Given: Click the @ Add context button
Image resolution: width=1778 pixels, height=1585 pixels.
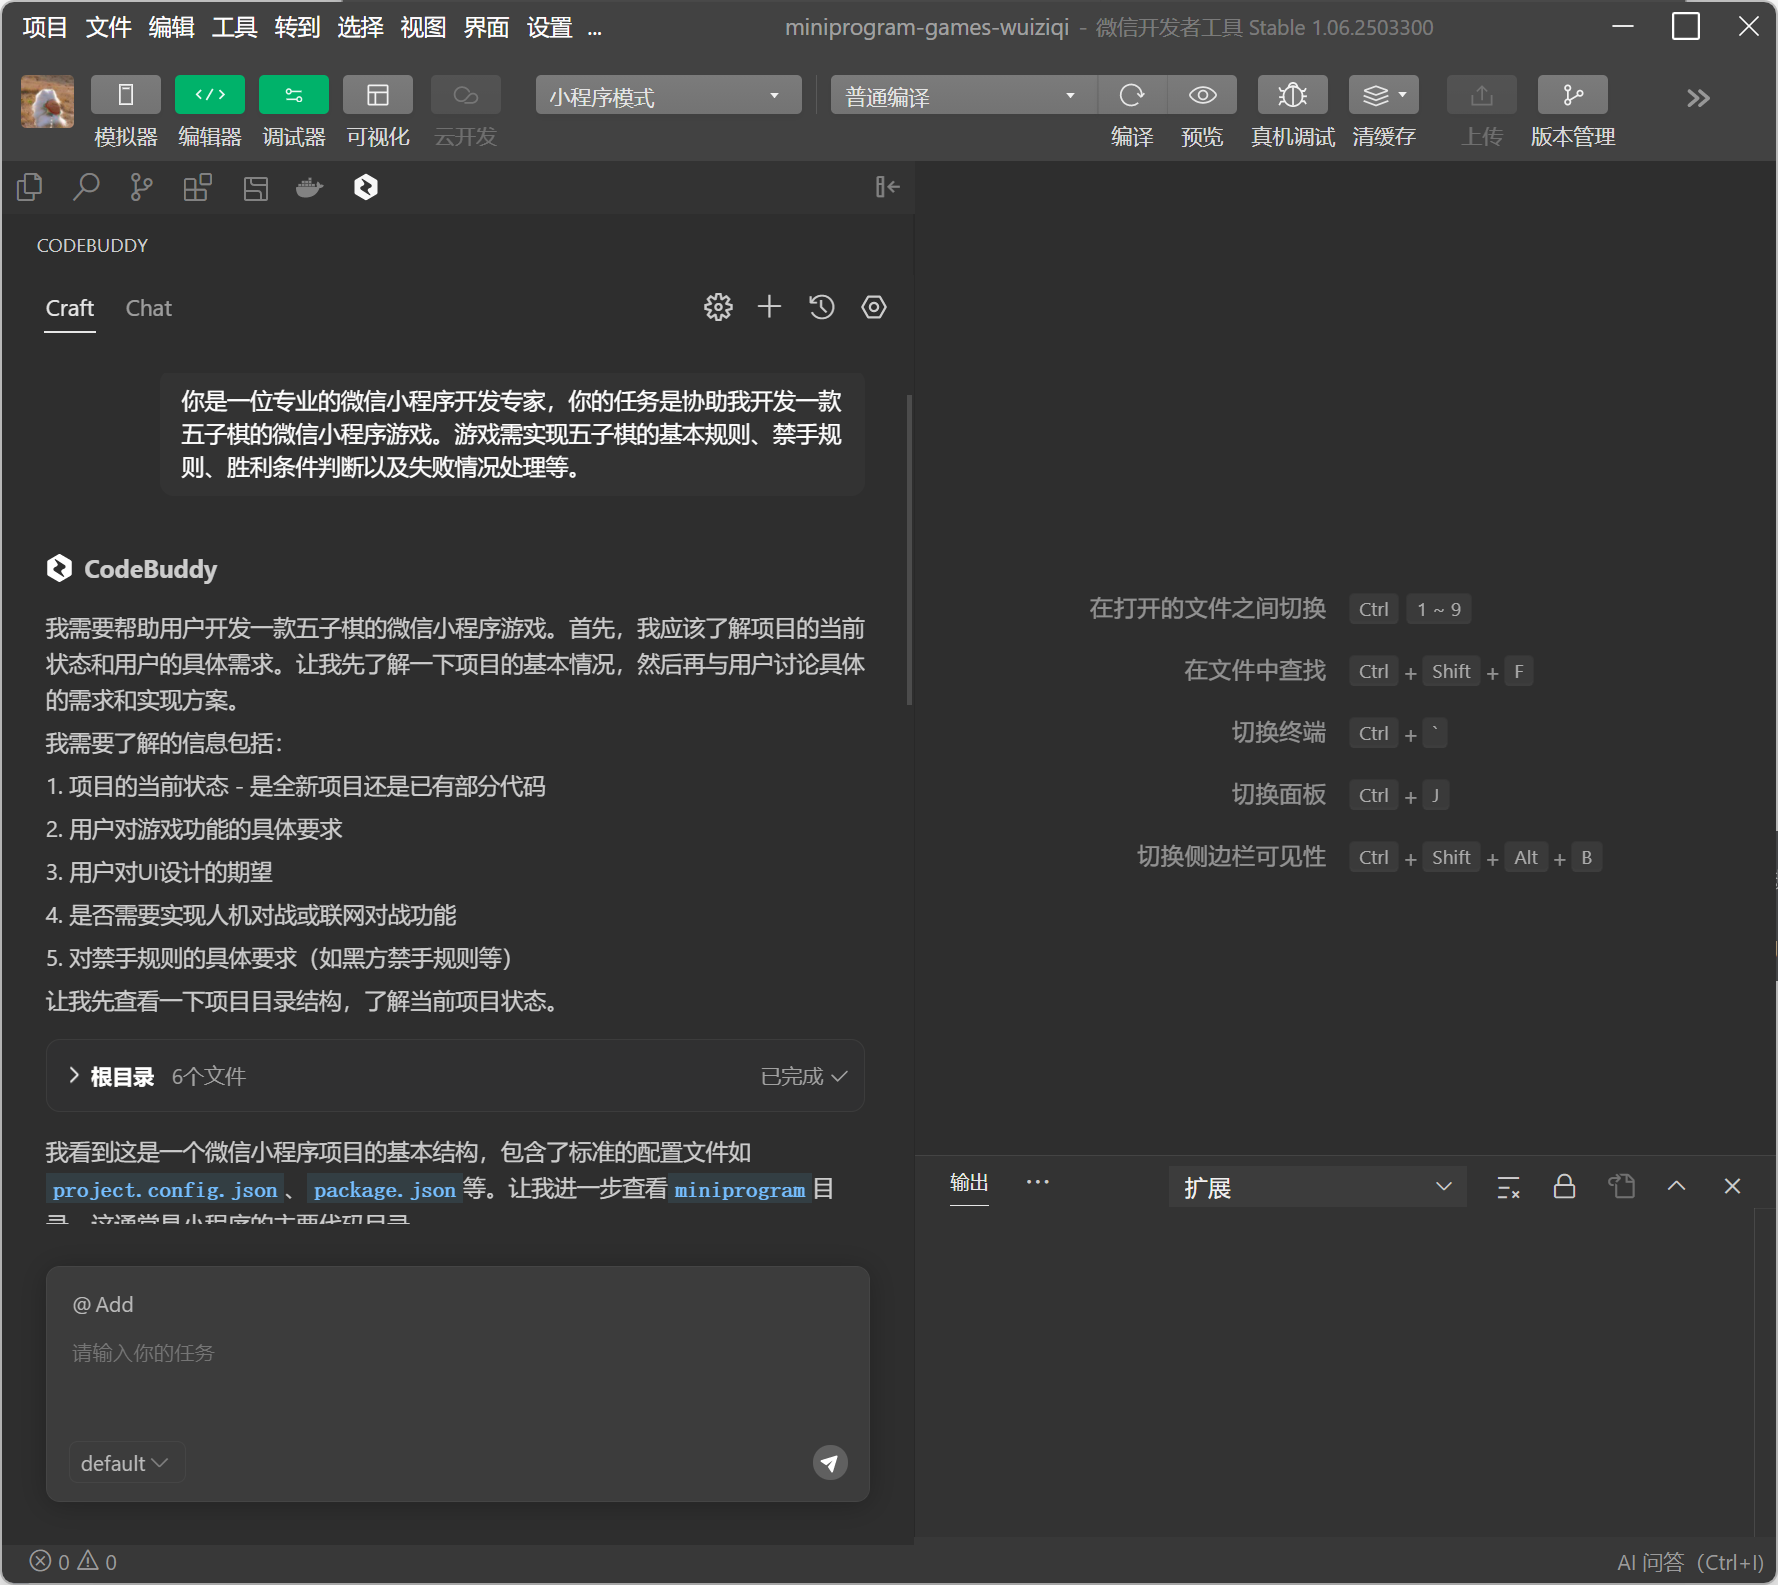Looking at the screenshot, I should pos(103,1304).
